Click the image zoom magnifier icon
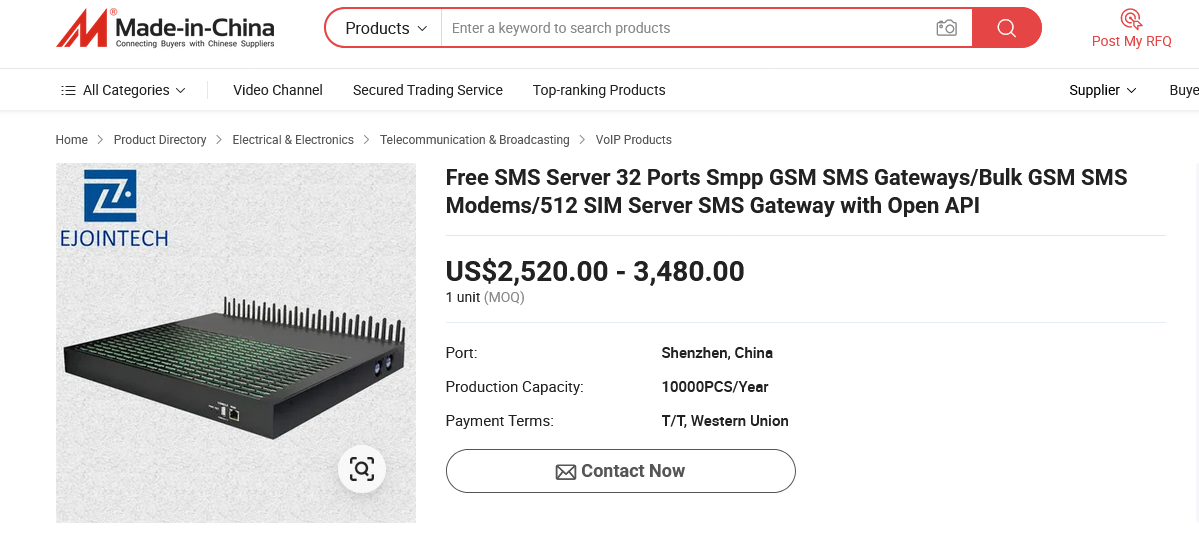 (x=361, y=468)
